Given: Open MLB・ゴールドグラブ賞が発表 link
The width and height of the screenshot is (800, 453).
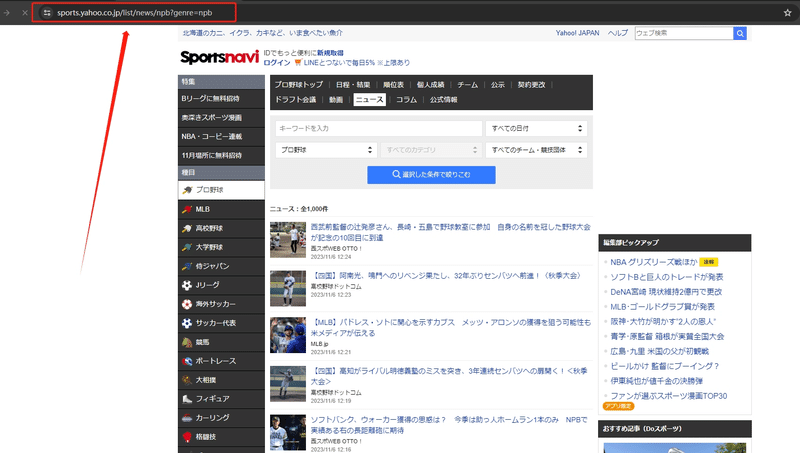Looking at the screenshot, I should (662, 307).
